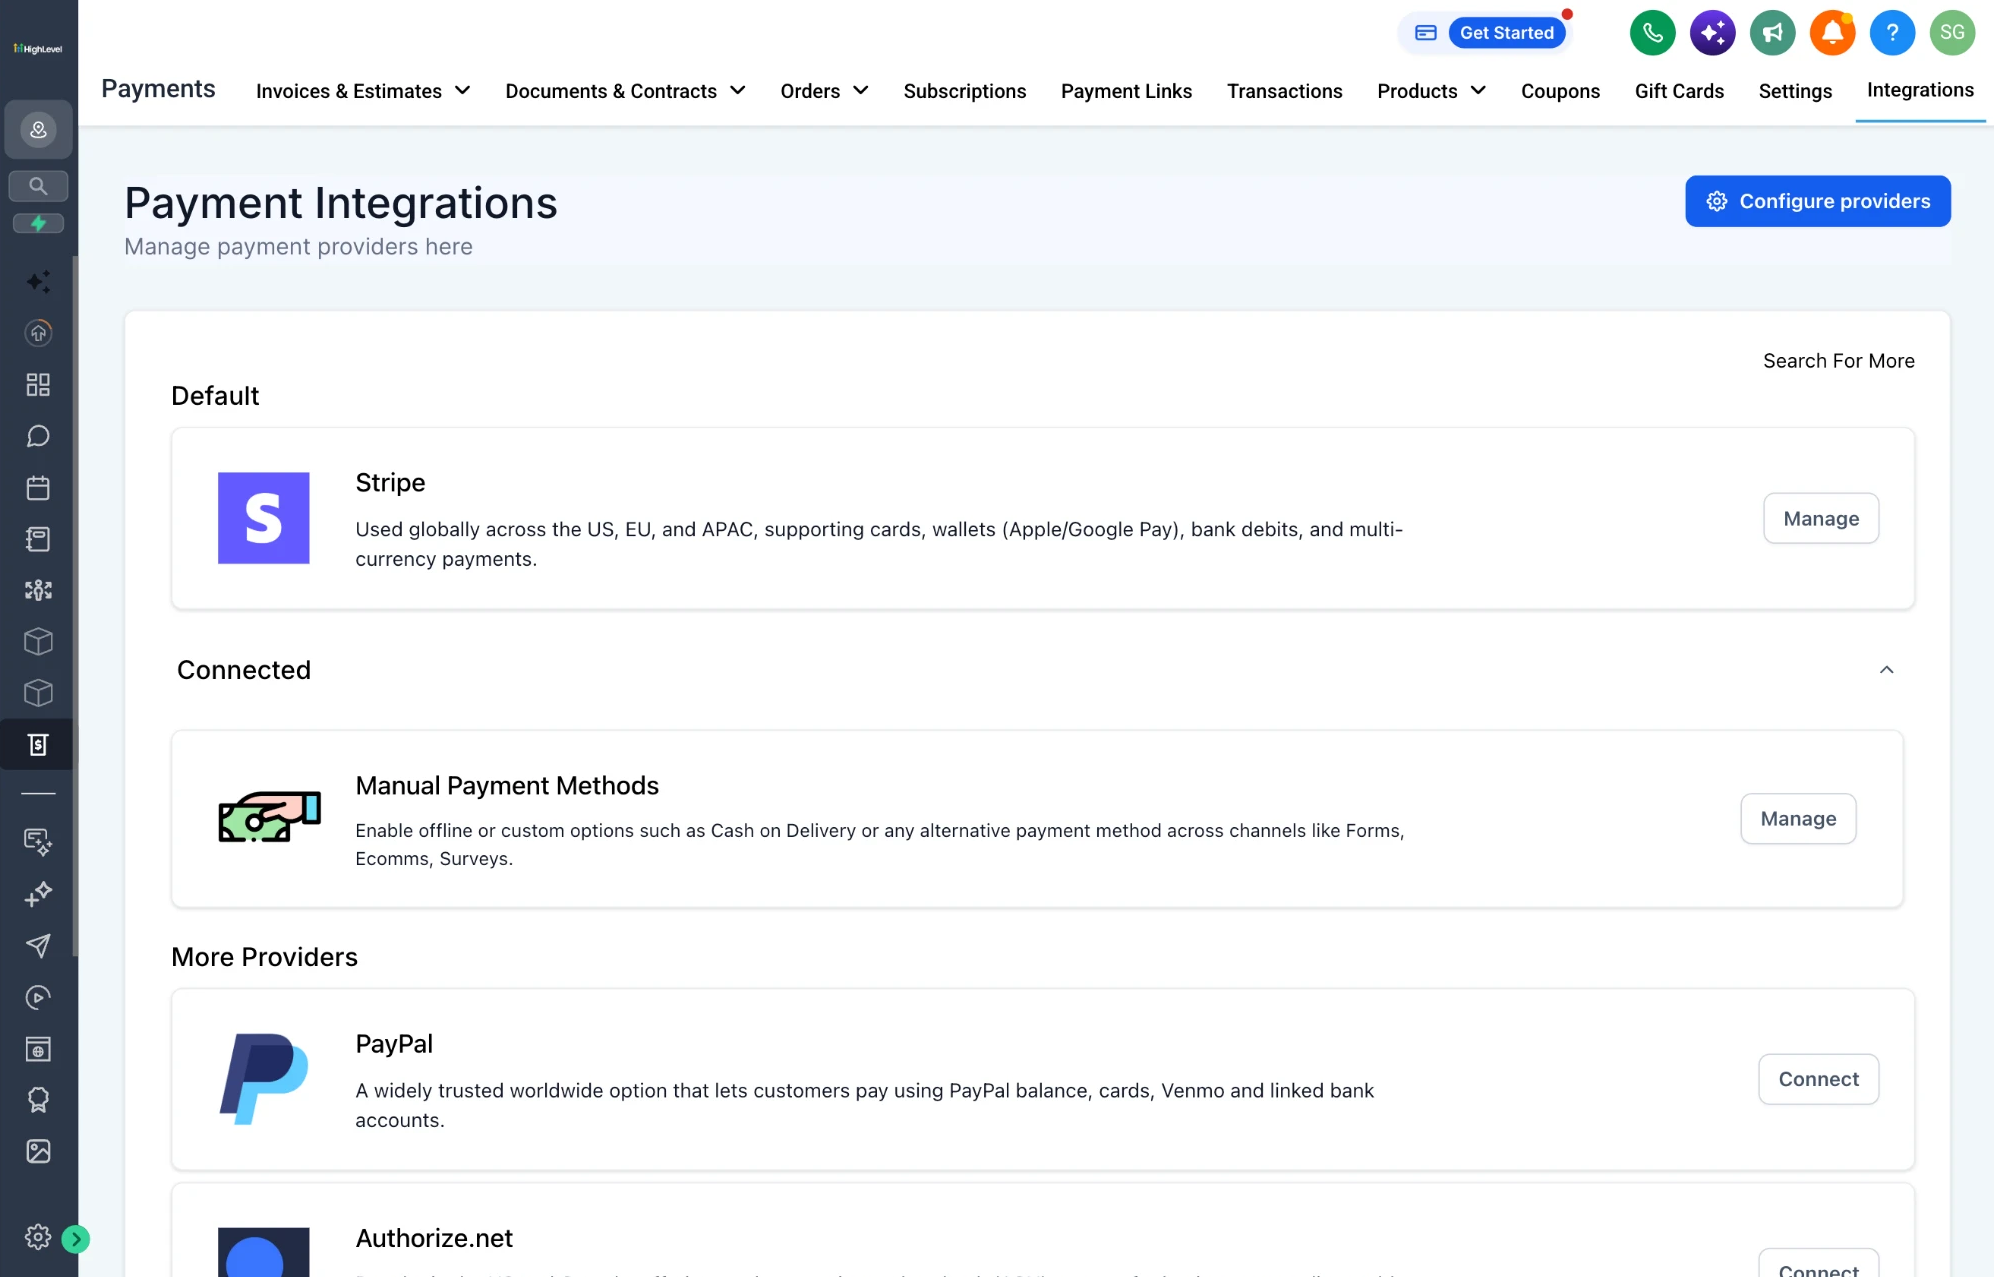
Task: Expand the Orders dropdown menu
Action: point(824,91)
